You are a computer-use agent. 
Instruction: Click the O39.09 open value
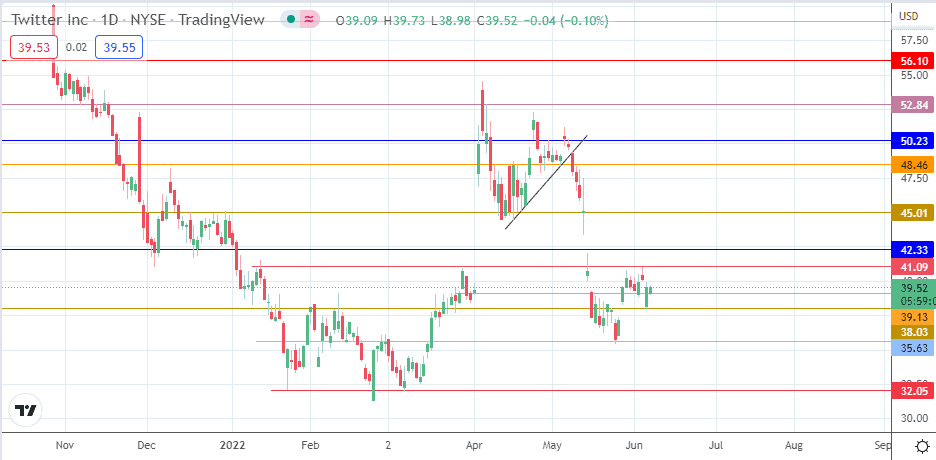358,21
